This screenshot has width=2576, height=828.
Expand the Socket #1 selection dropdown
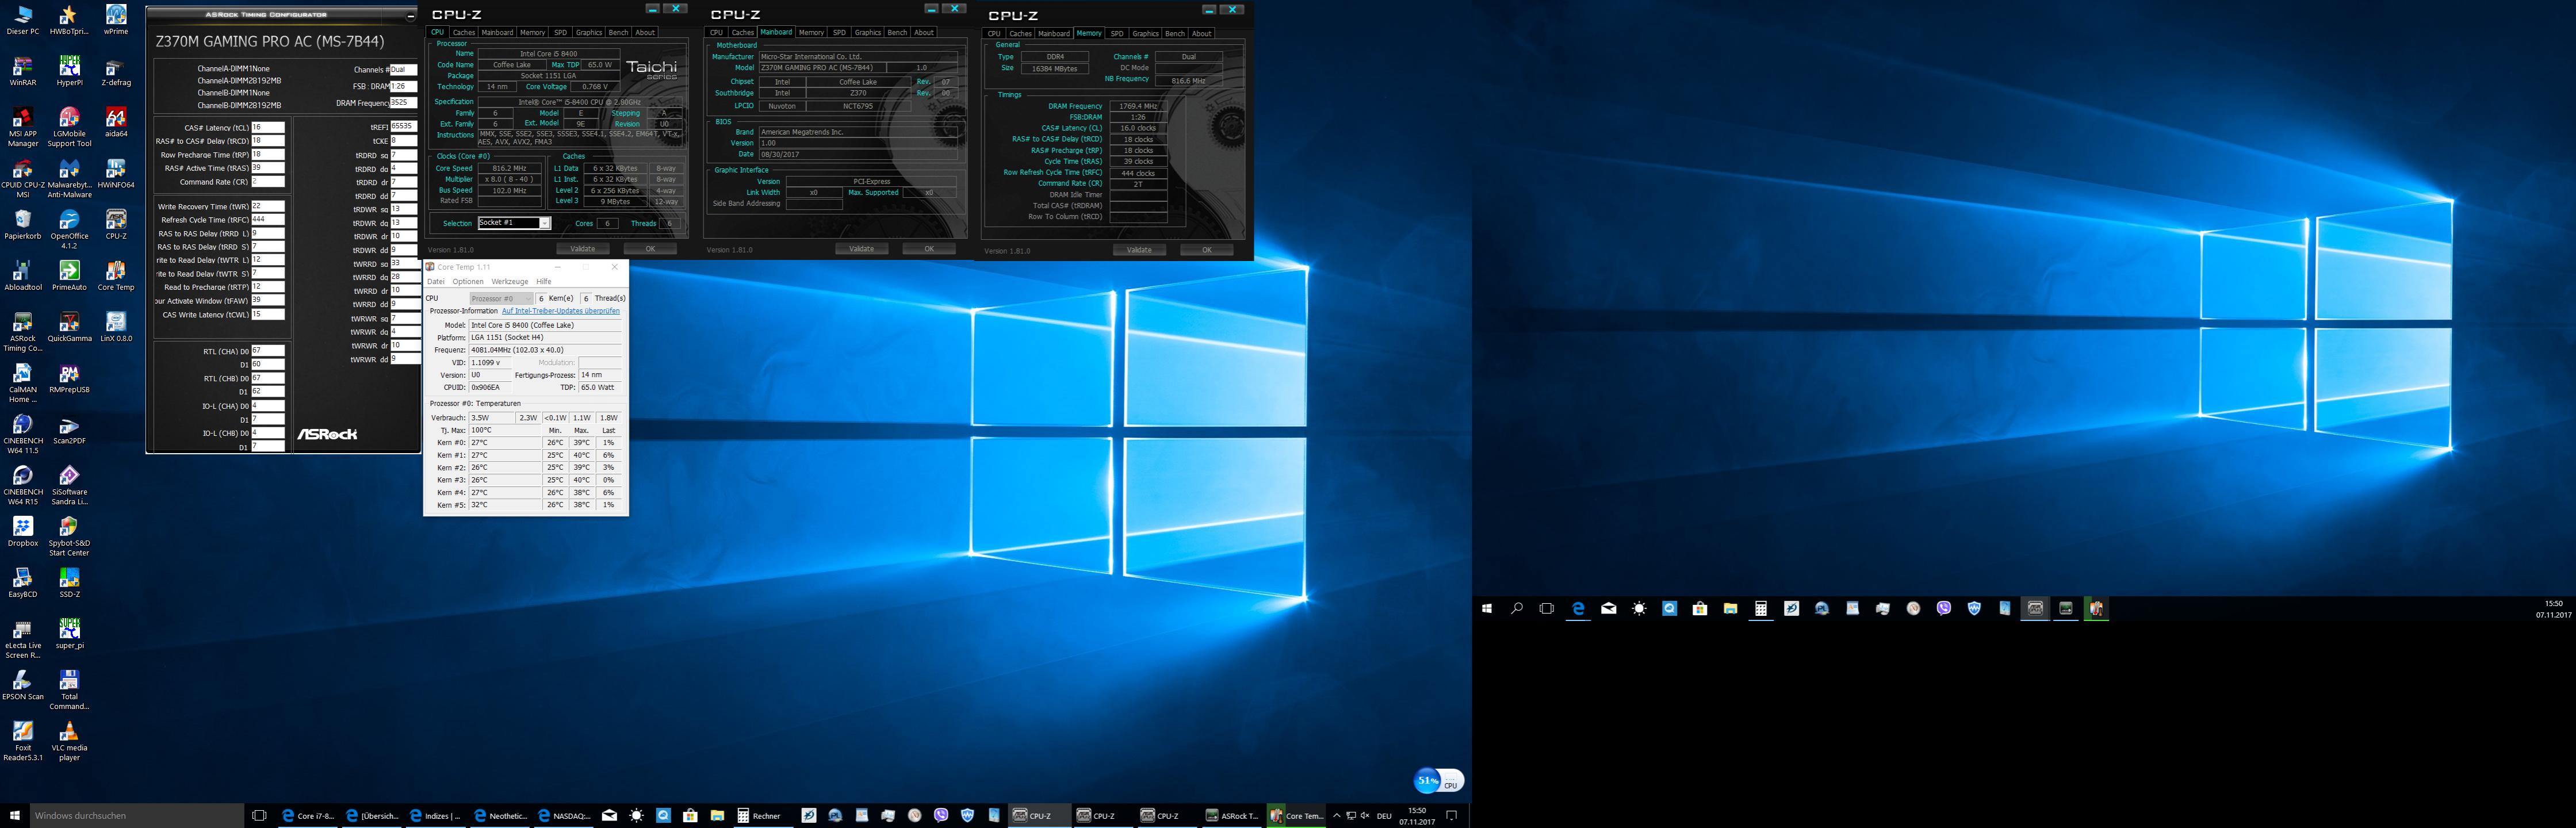pos(544,223)
